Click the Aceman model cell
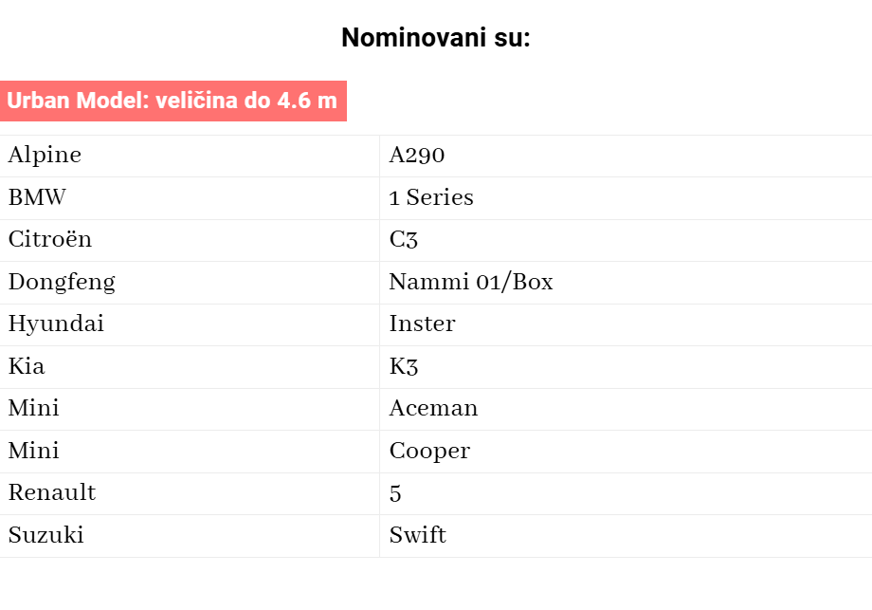872x610 pixels. coord(626,409)
